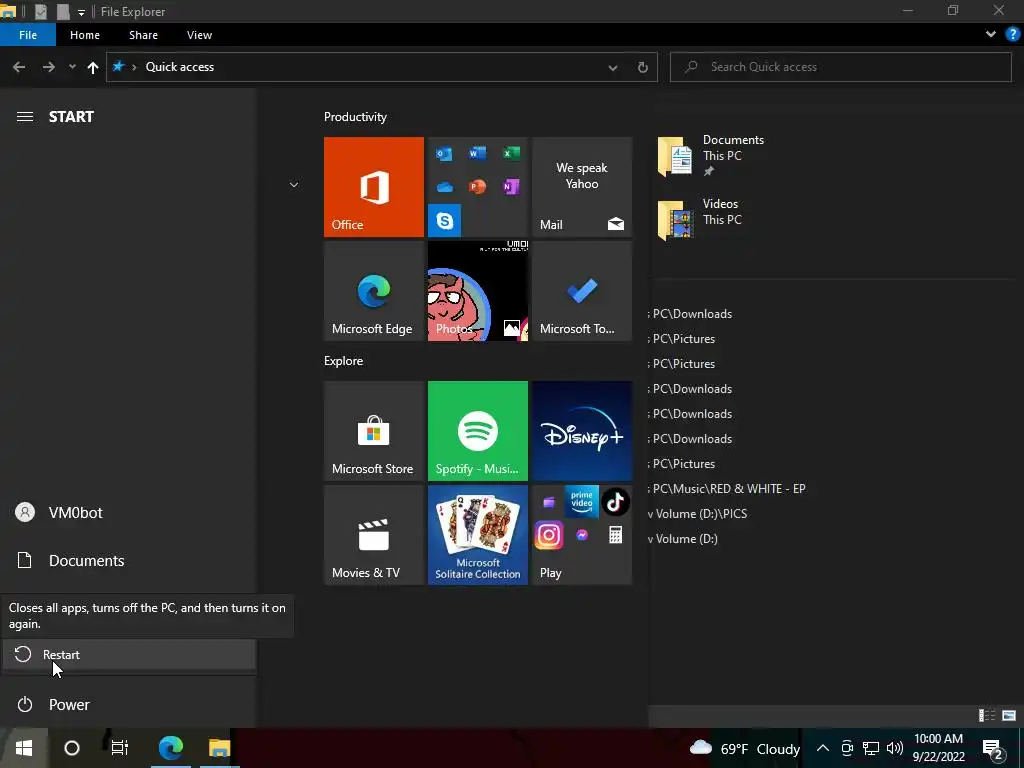Screen dimensions: 1024x768
Task: Open PowerPoint icon in the Office apps tile
Action: pyautogui.click(x=477, y=187)
